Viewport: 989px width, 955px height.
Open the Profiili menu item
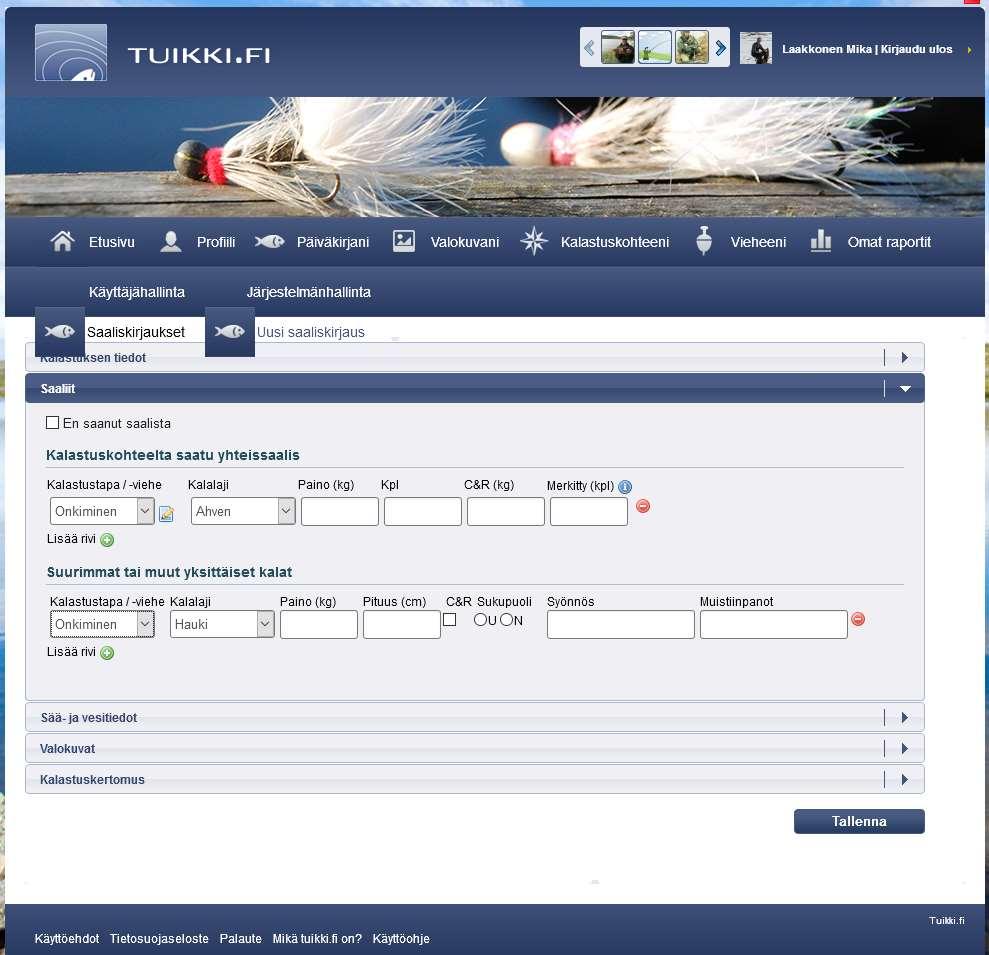[216, 242]
